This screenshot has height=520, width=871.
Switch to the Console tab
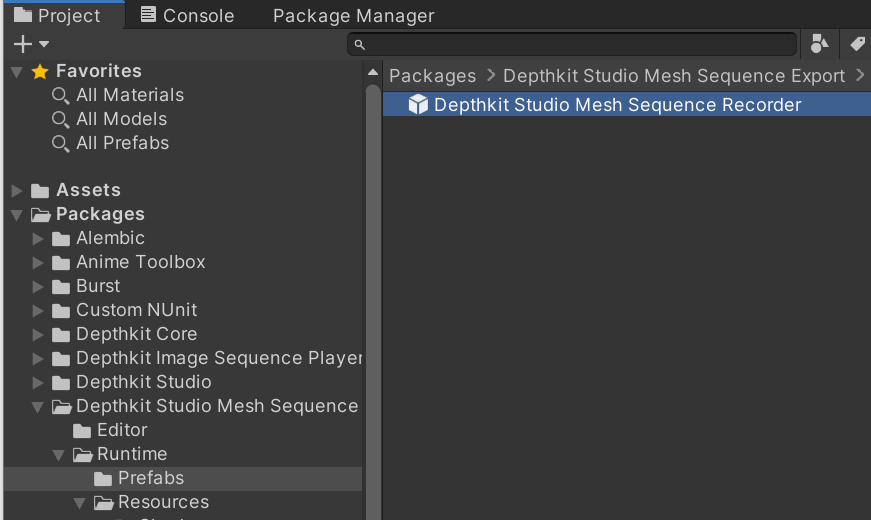click(x=187, y=15)
